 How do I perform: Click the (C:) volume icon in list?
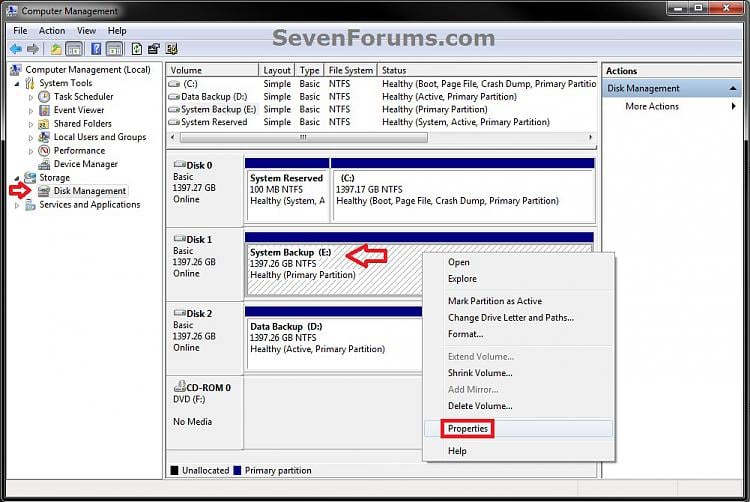[174, 84]
